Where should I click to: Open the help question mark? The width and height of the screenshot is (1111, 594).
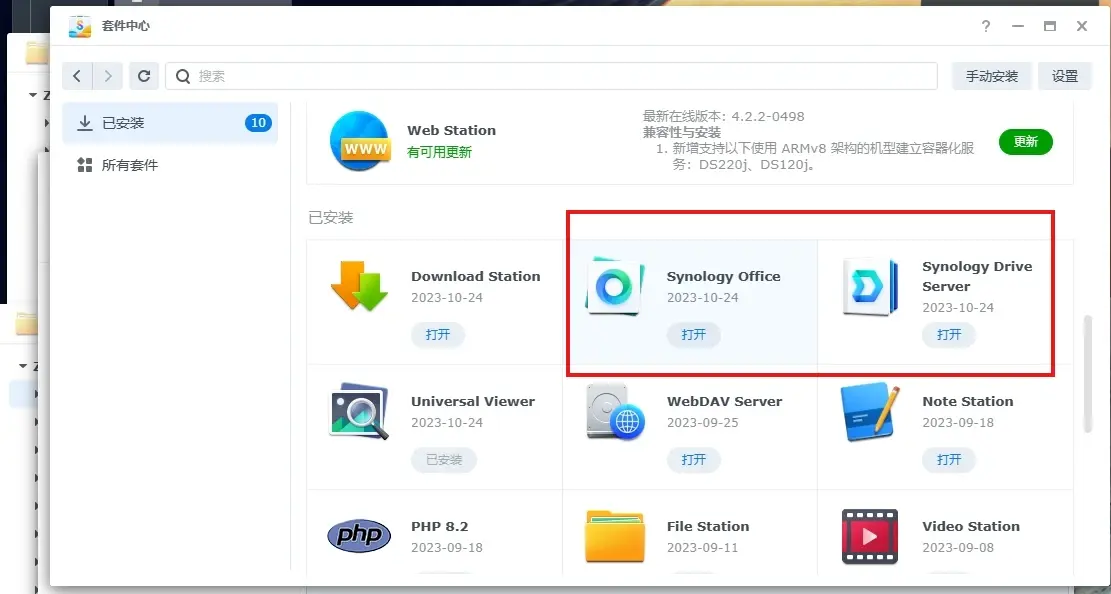coord(986,26)
